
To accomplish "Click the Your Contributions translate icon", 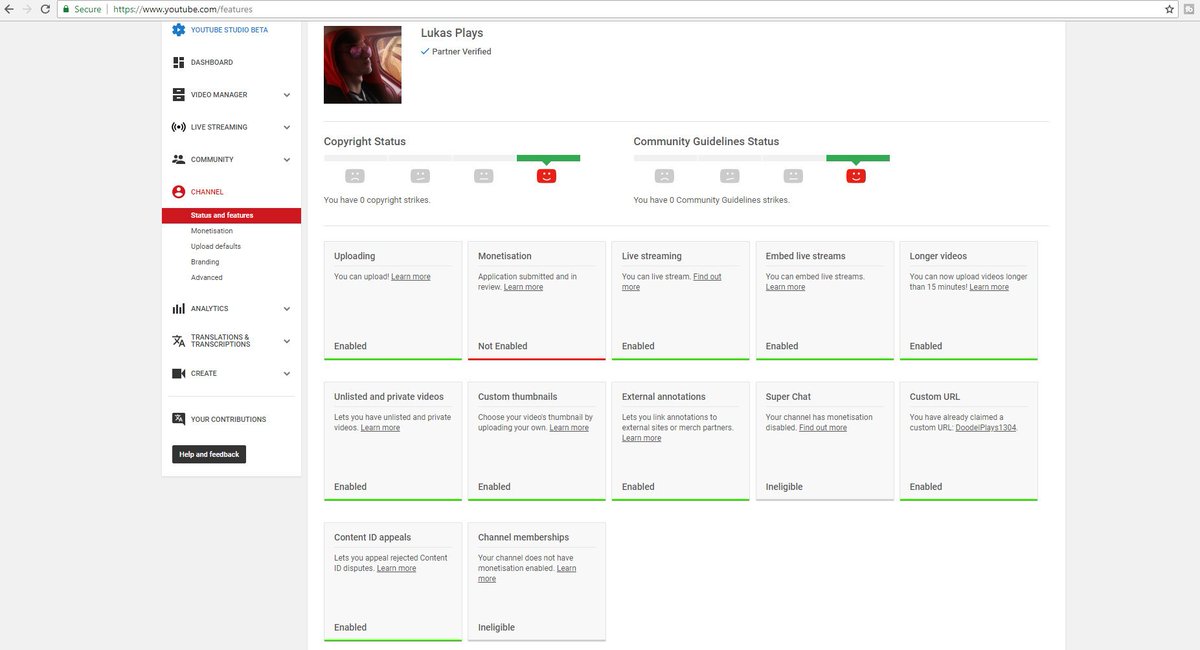I will point(179,419).
